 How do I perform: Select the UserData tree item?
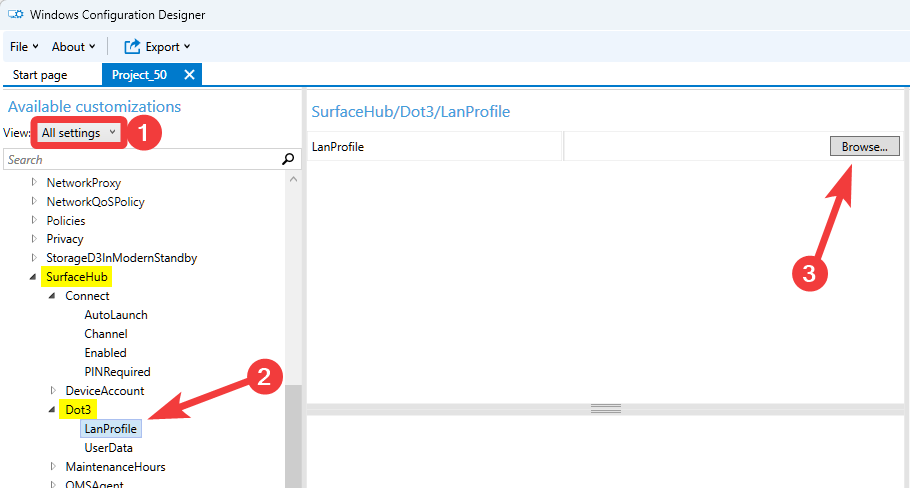tap(108, 448)
